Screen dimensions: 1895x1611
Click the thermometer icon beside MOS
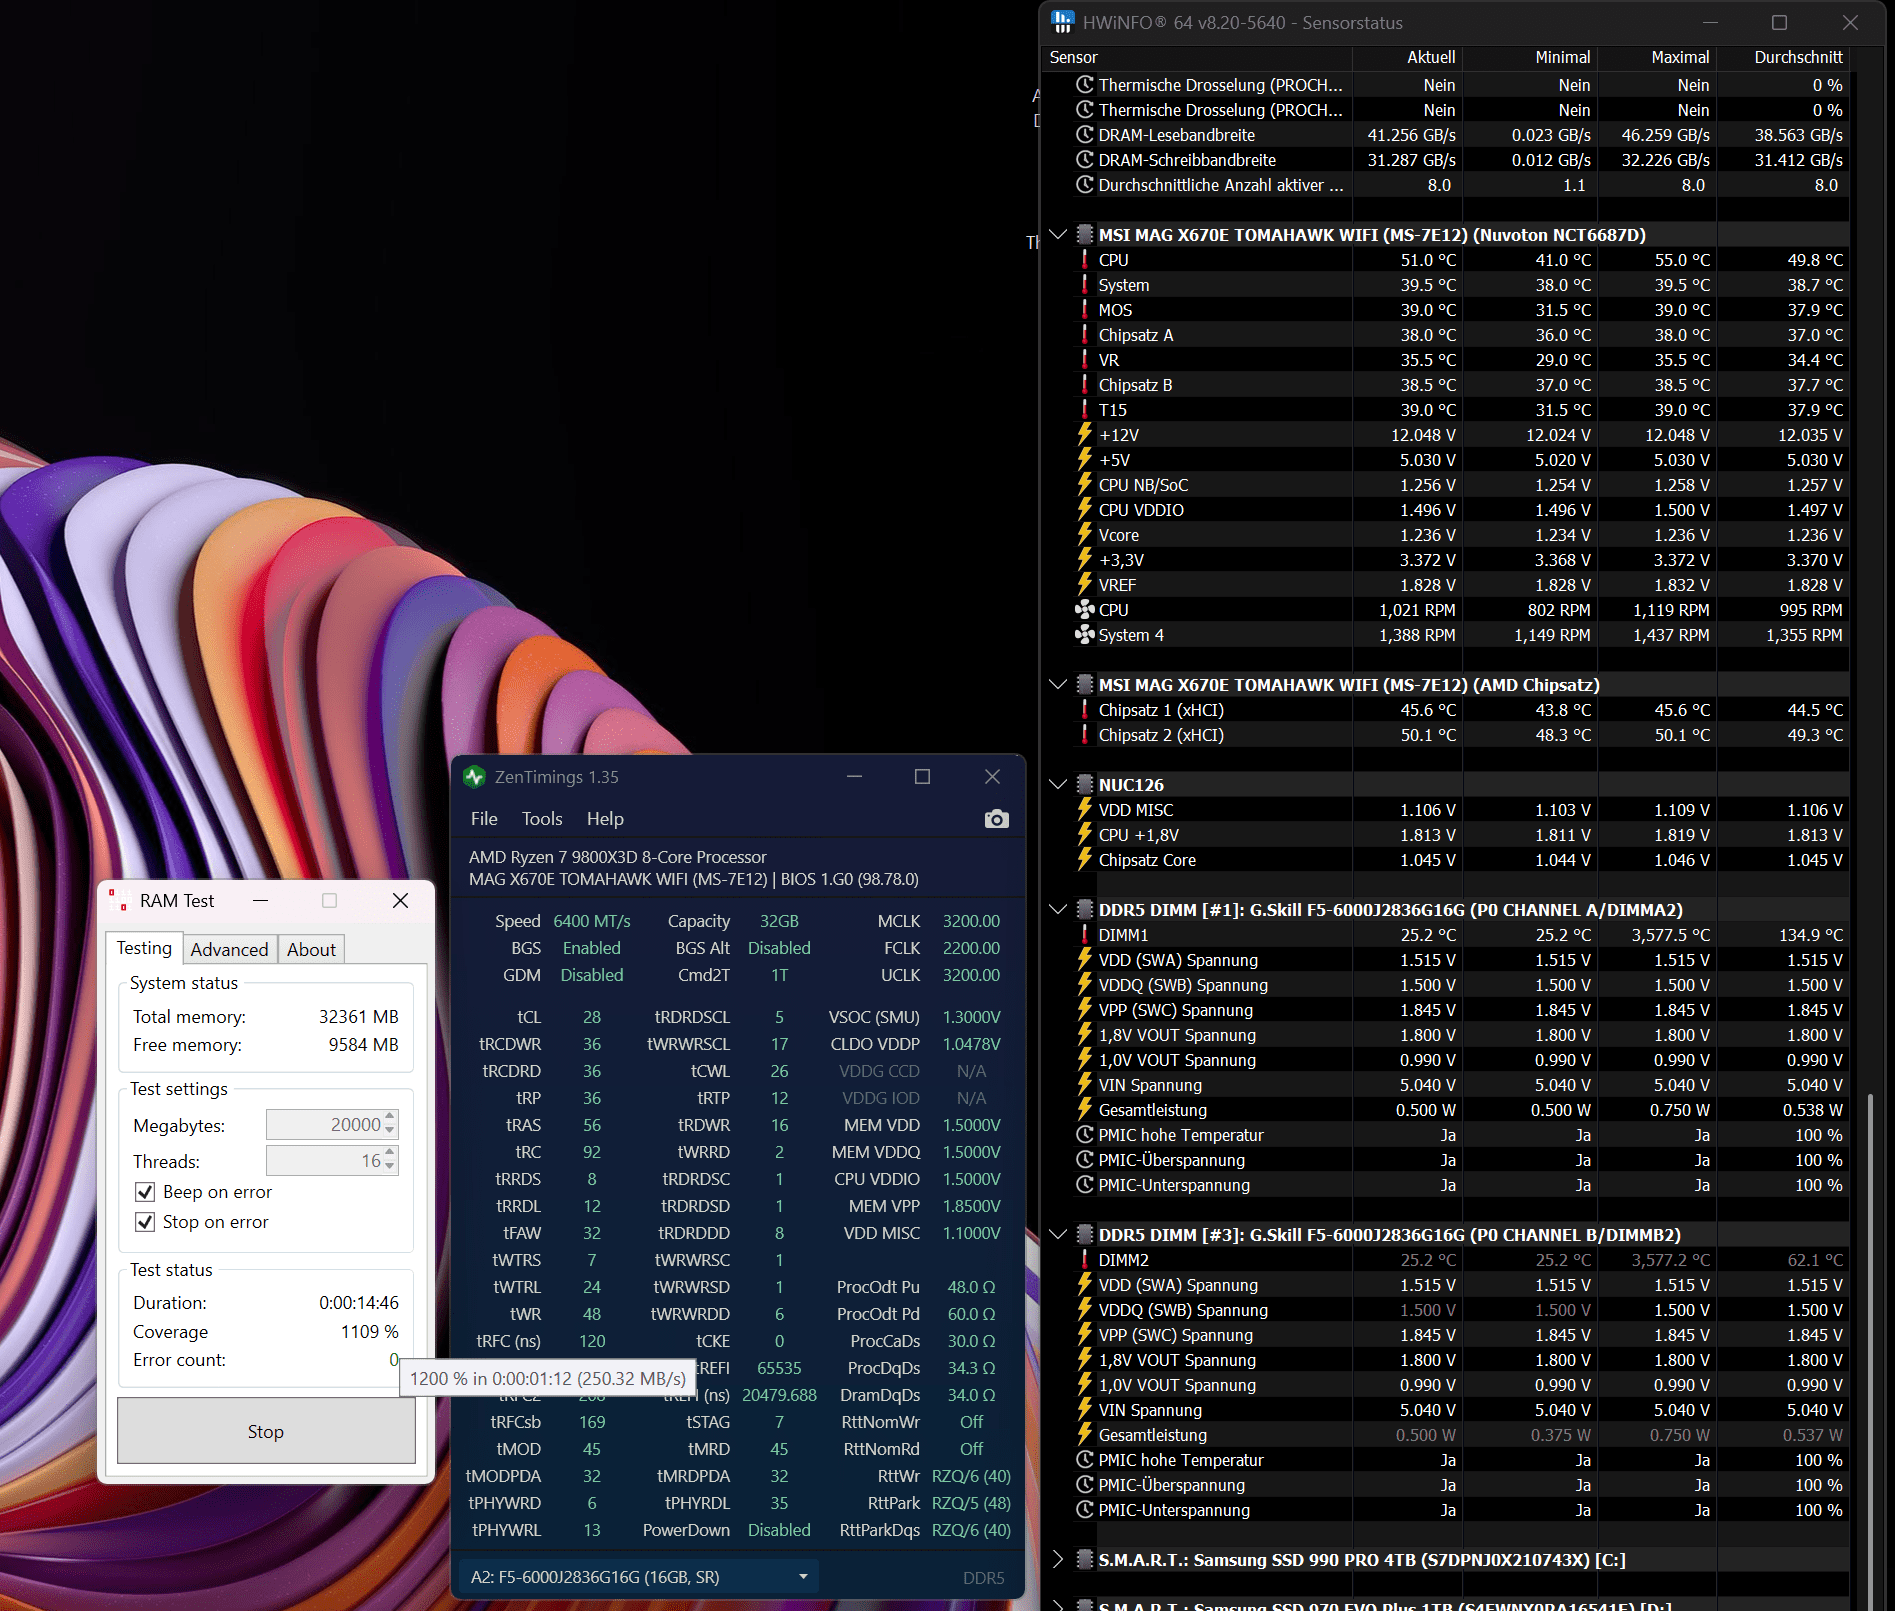tap(1085, 310)
